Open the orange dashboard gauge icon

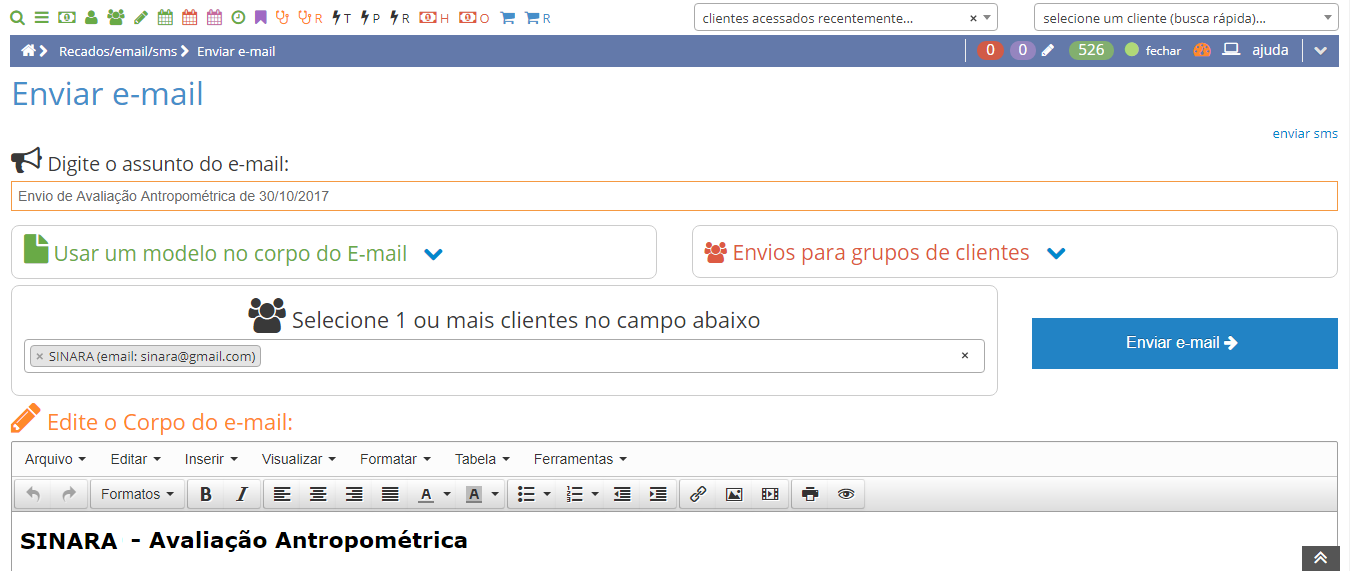click(1202, 50)
